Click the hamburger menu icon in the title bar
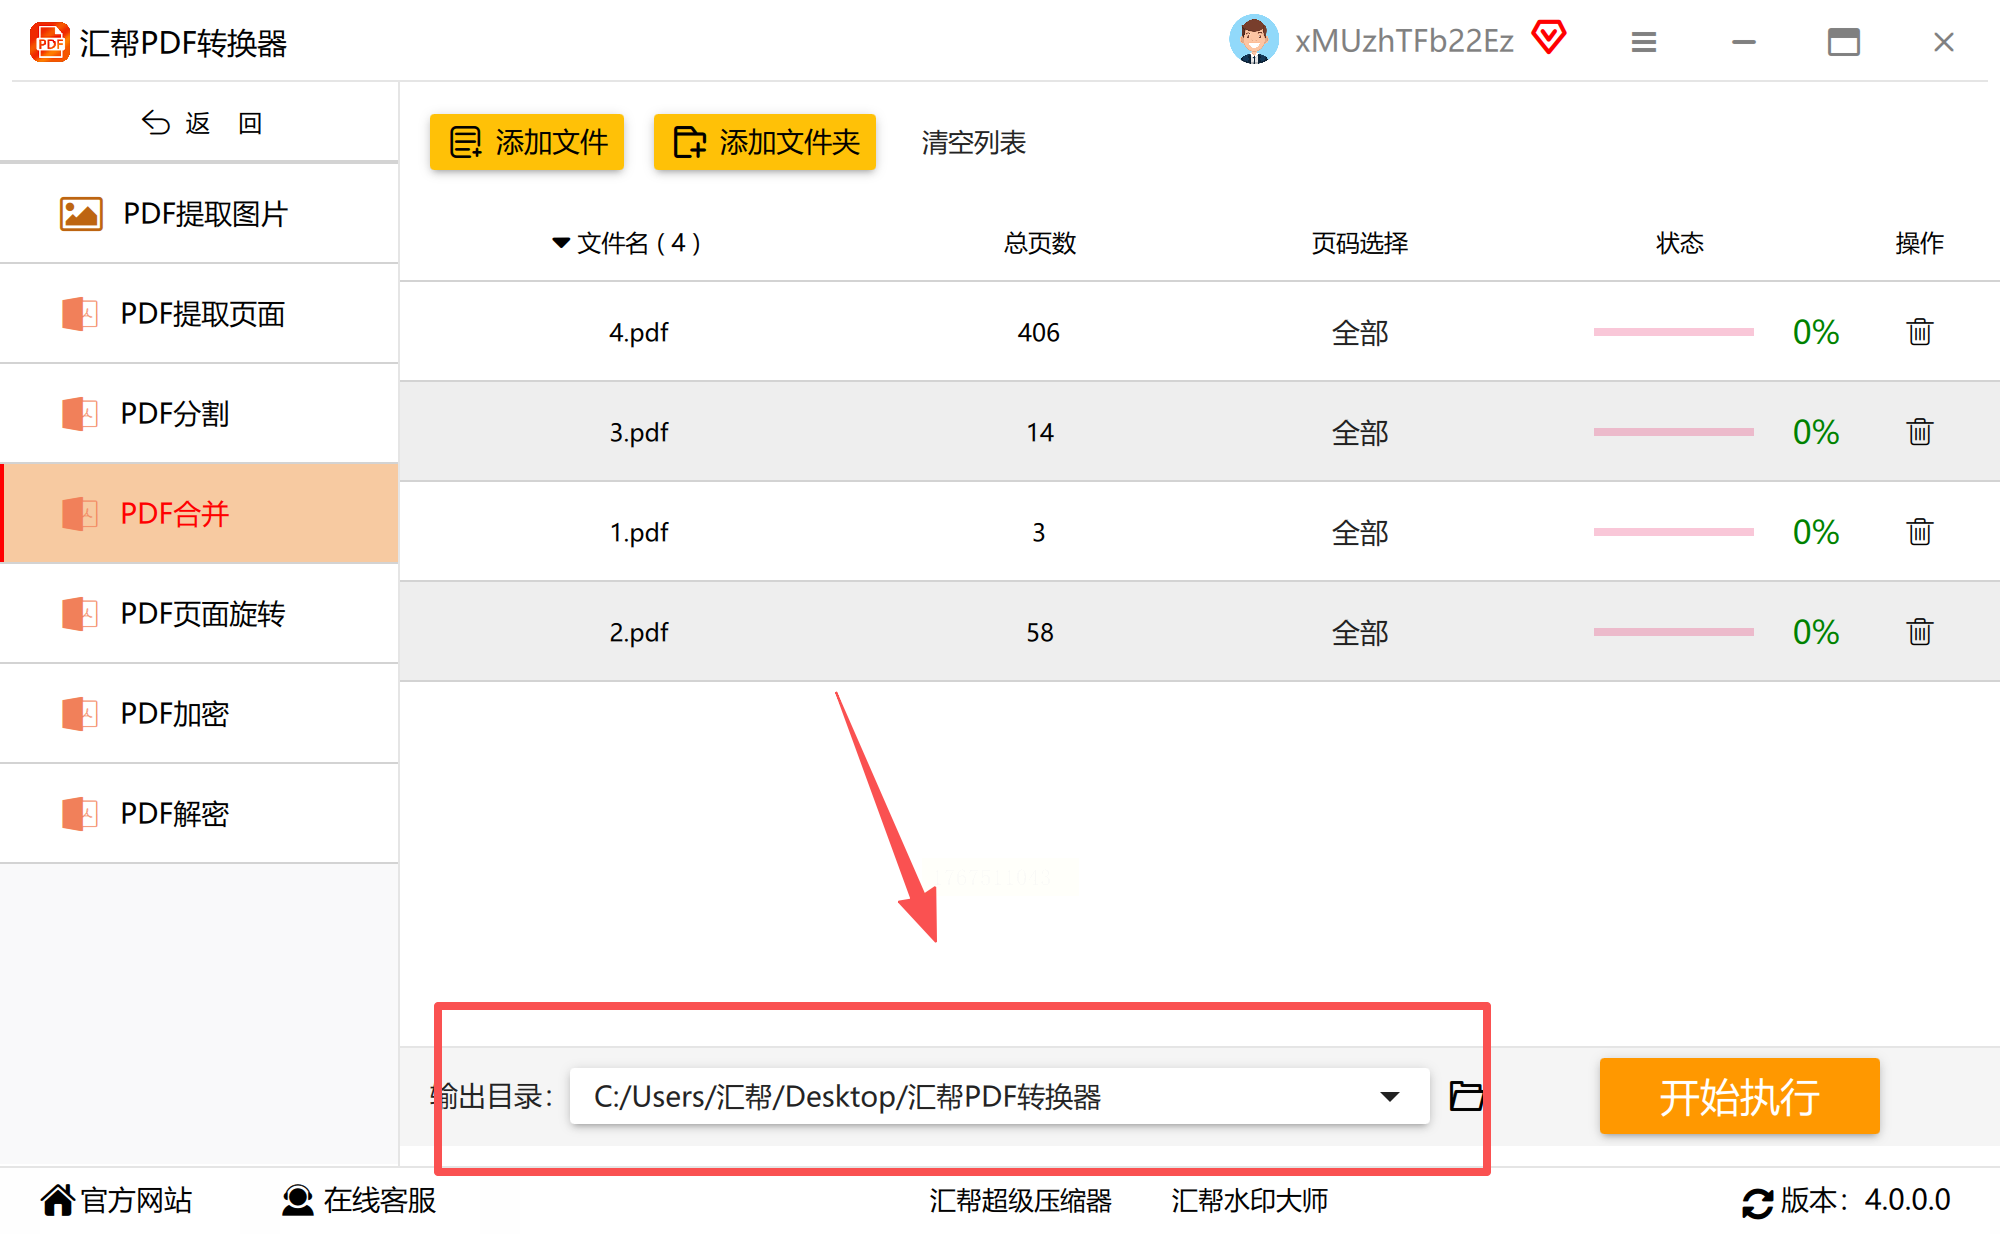The width and height of the screenshot is (2000, 1234). coord(1643,42)
